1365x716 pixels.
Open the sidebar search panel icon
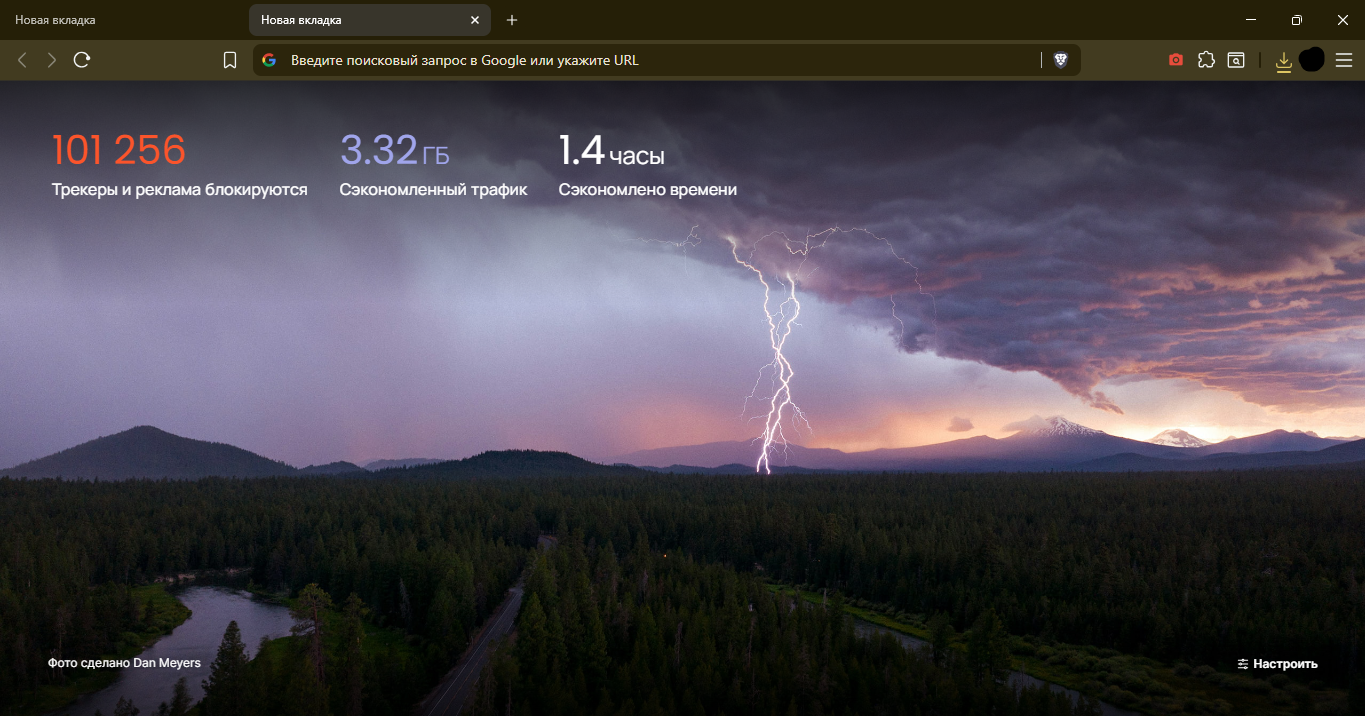tap(1236, 60)
